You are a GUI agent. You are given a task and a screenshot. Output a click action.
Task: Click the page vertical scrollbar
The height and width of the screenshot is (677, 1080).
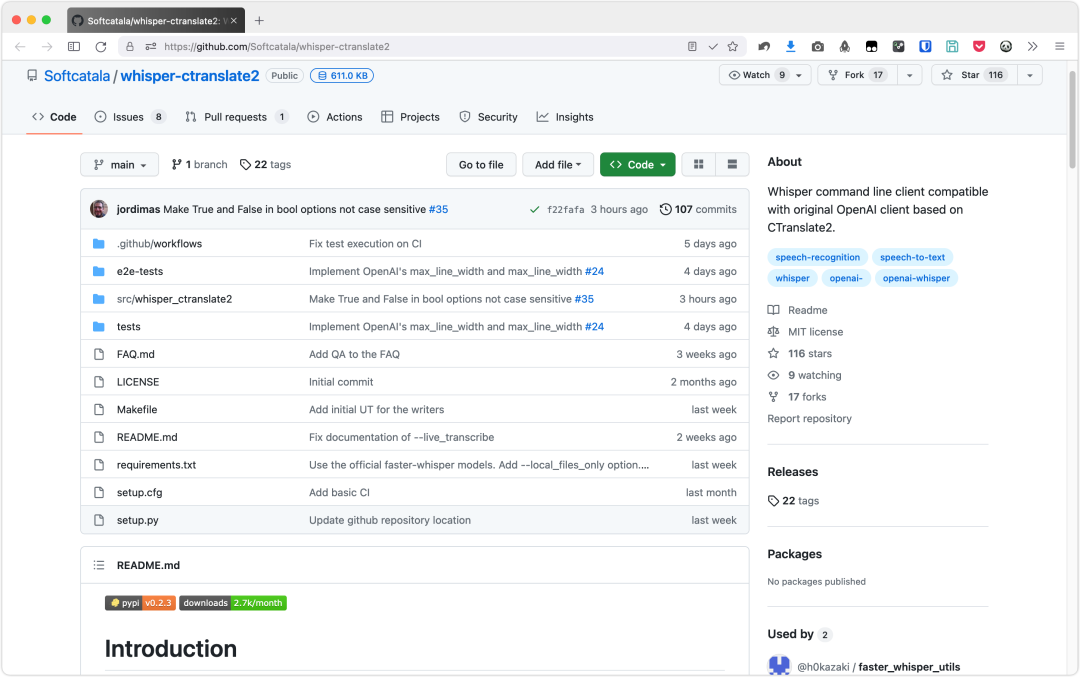(1072, 118)
